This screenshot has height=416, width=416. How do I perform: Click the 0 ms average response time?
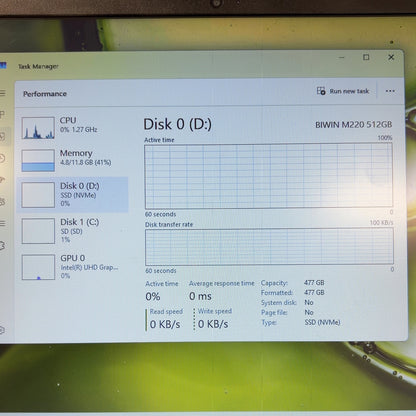click(200, 296)
